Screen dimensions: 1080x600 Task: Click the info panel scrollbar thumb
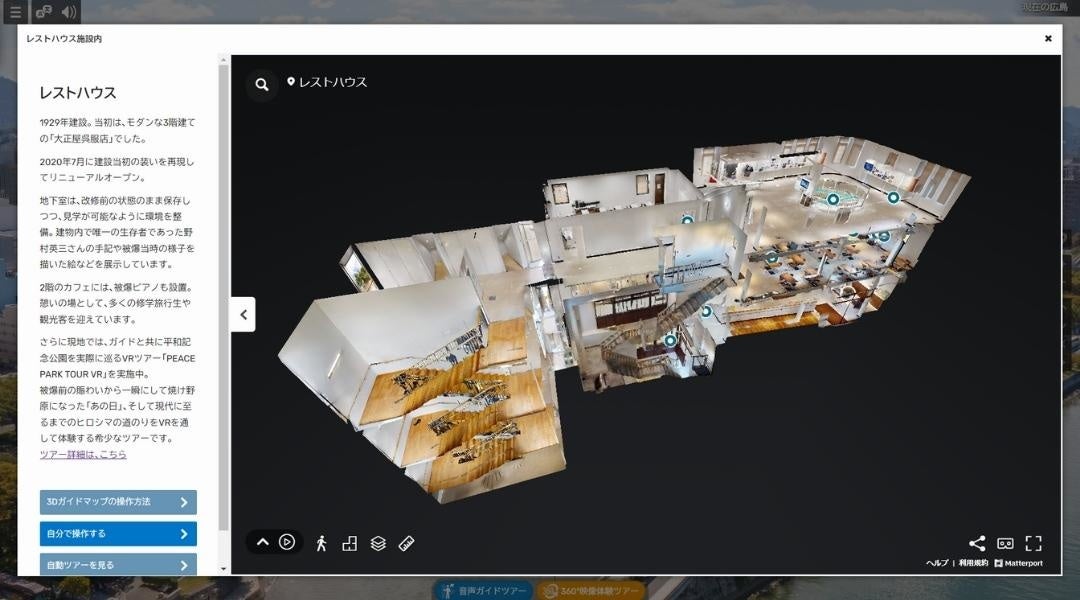coord(223,298)
